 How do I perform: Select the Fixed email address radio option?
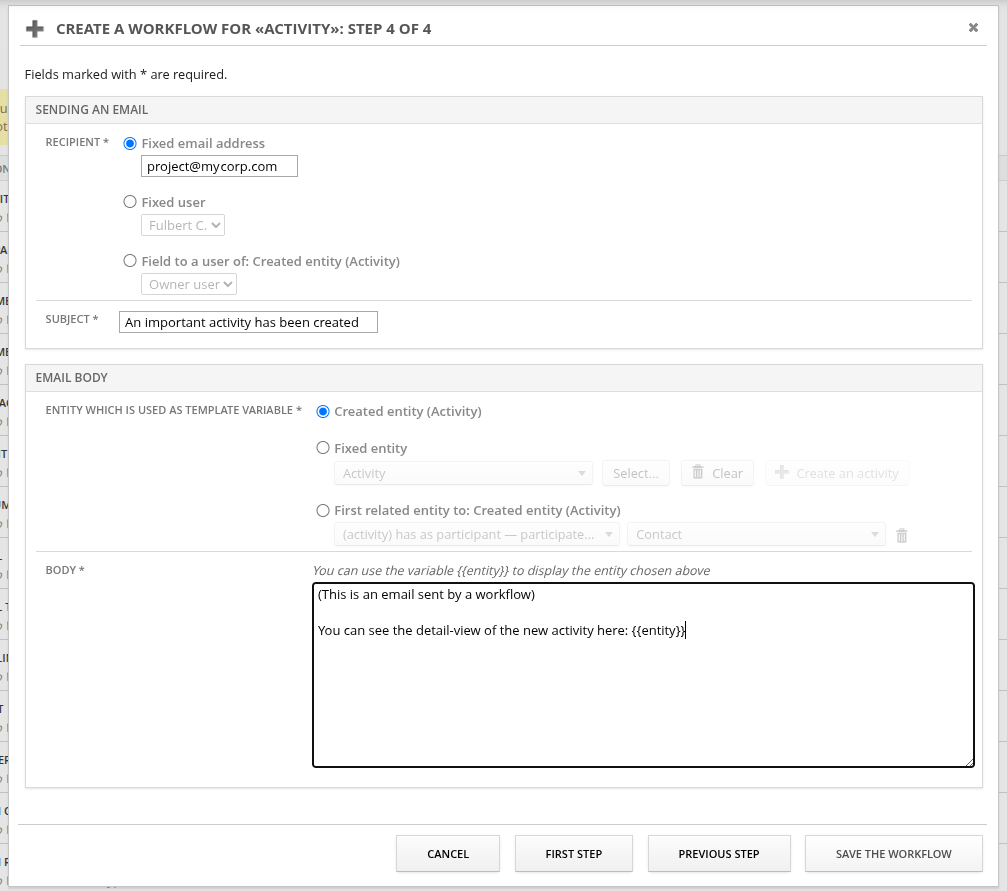pyautogui.click(x=130, y=143)
